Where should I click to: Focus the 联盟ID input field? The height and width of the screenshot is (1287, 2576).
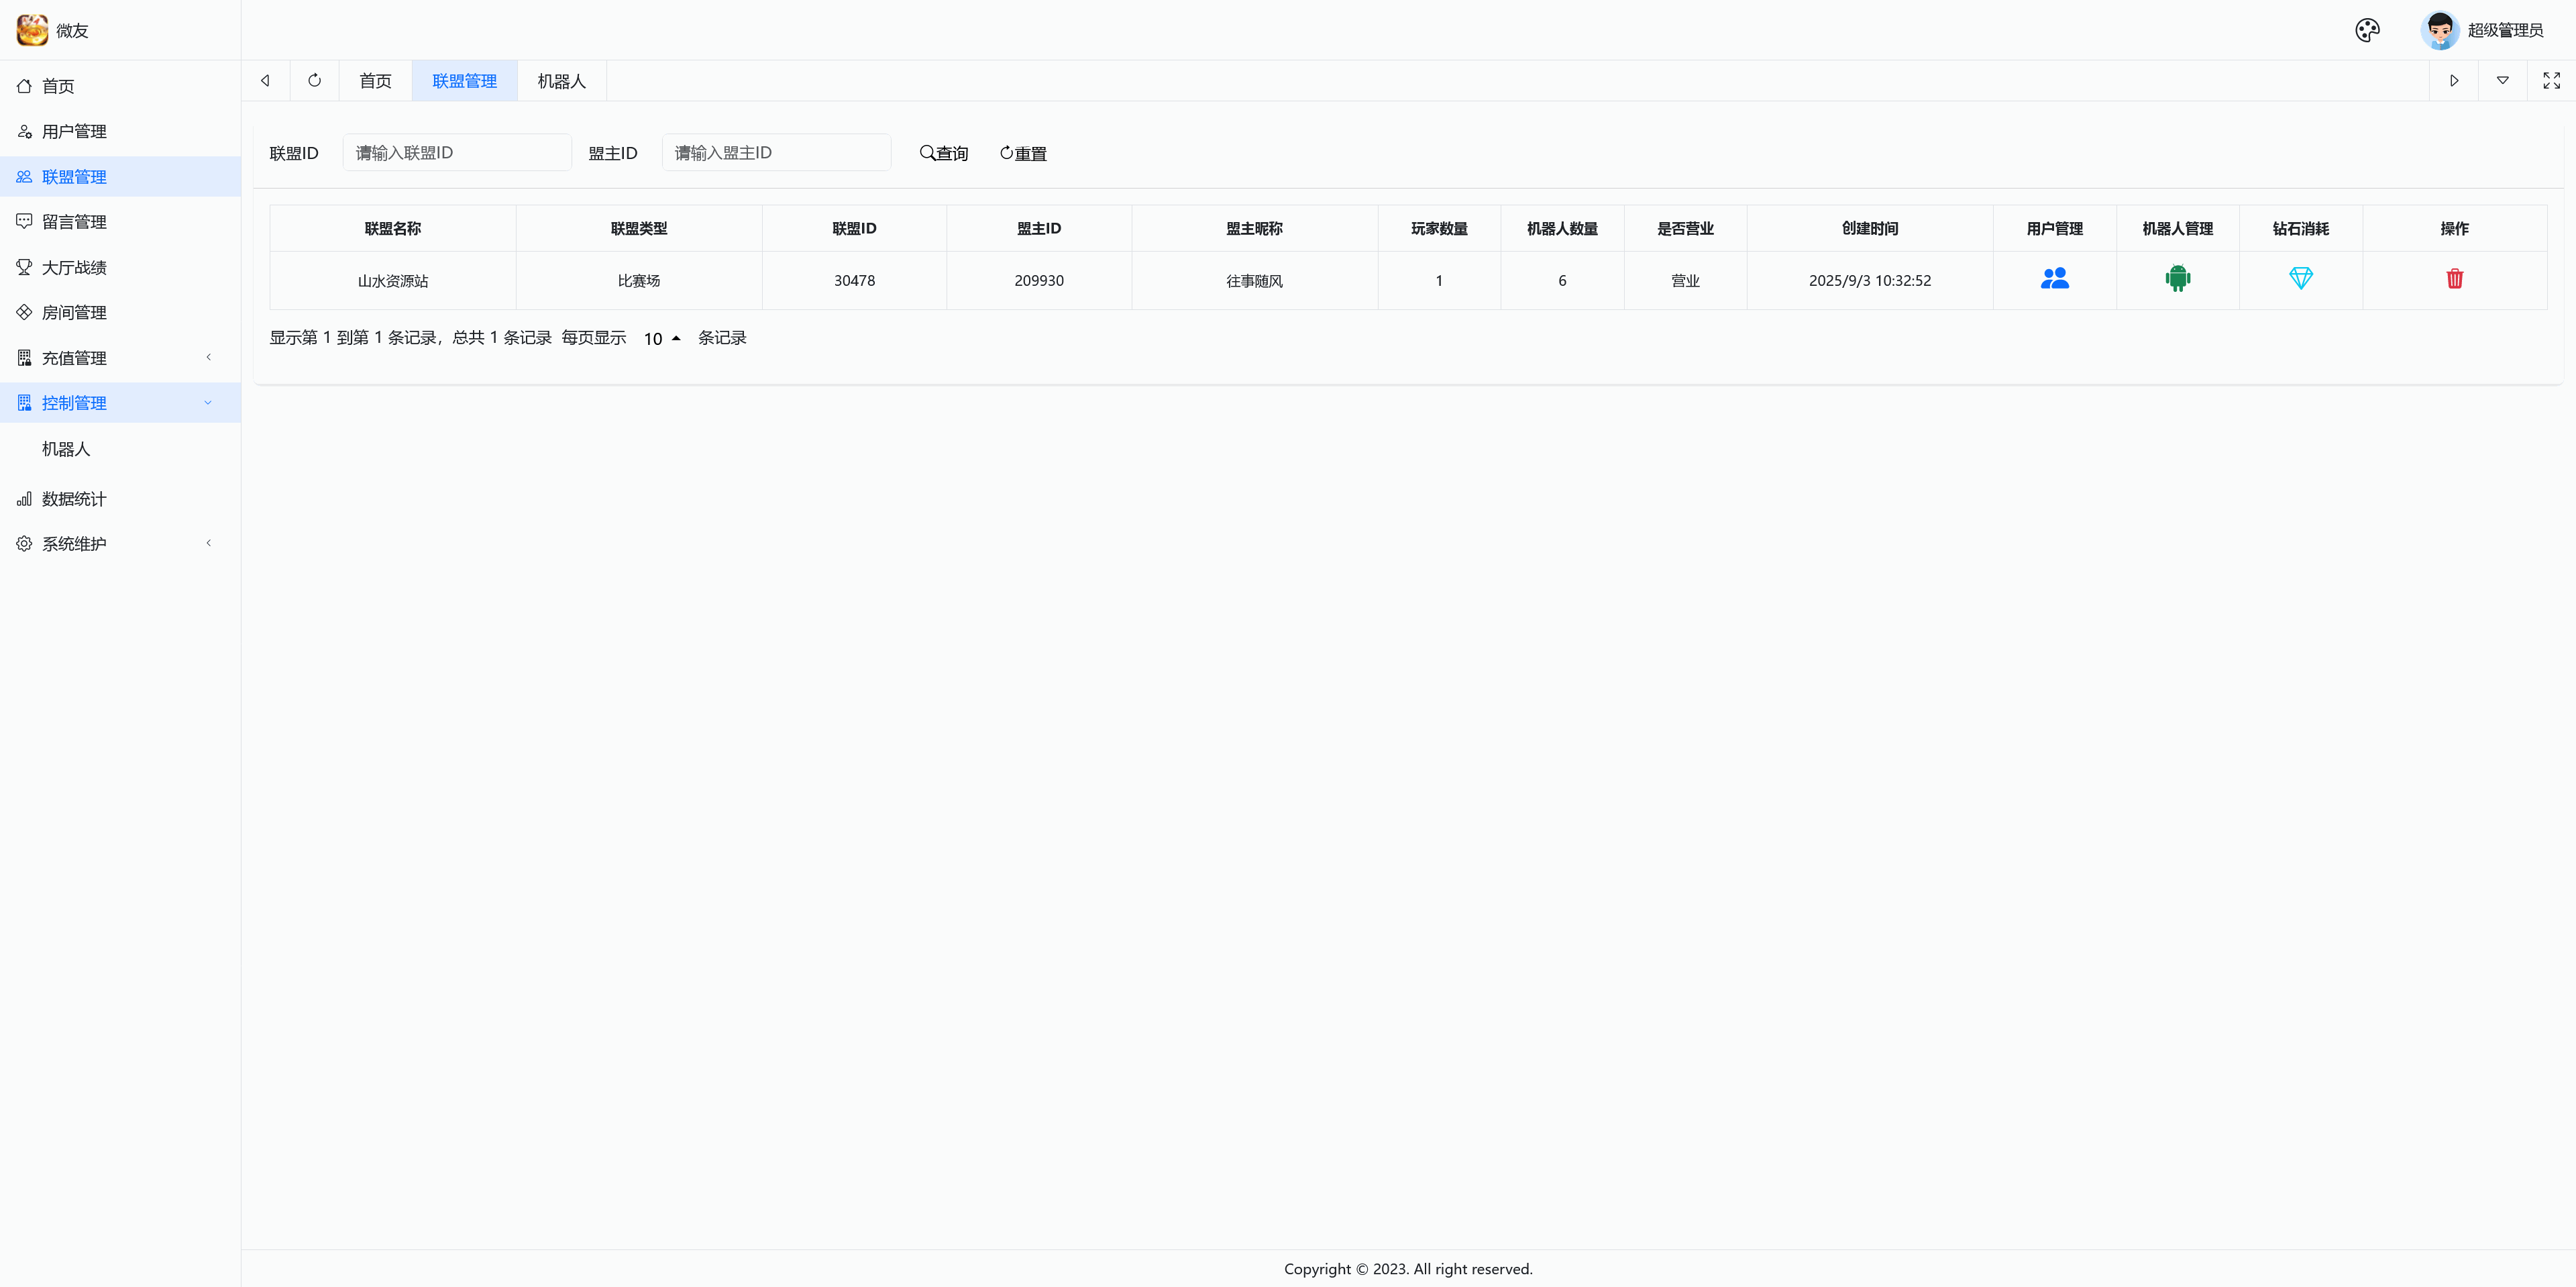coord(457,153)
